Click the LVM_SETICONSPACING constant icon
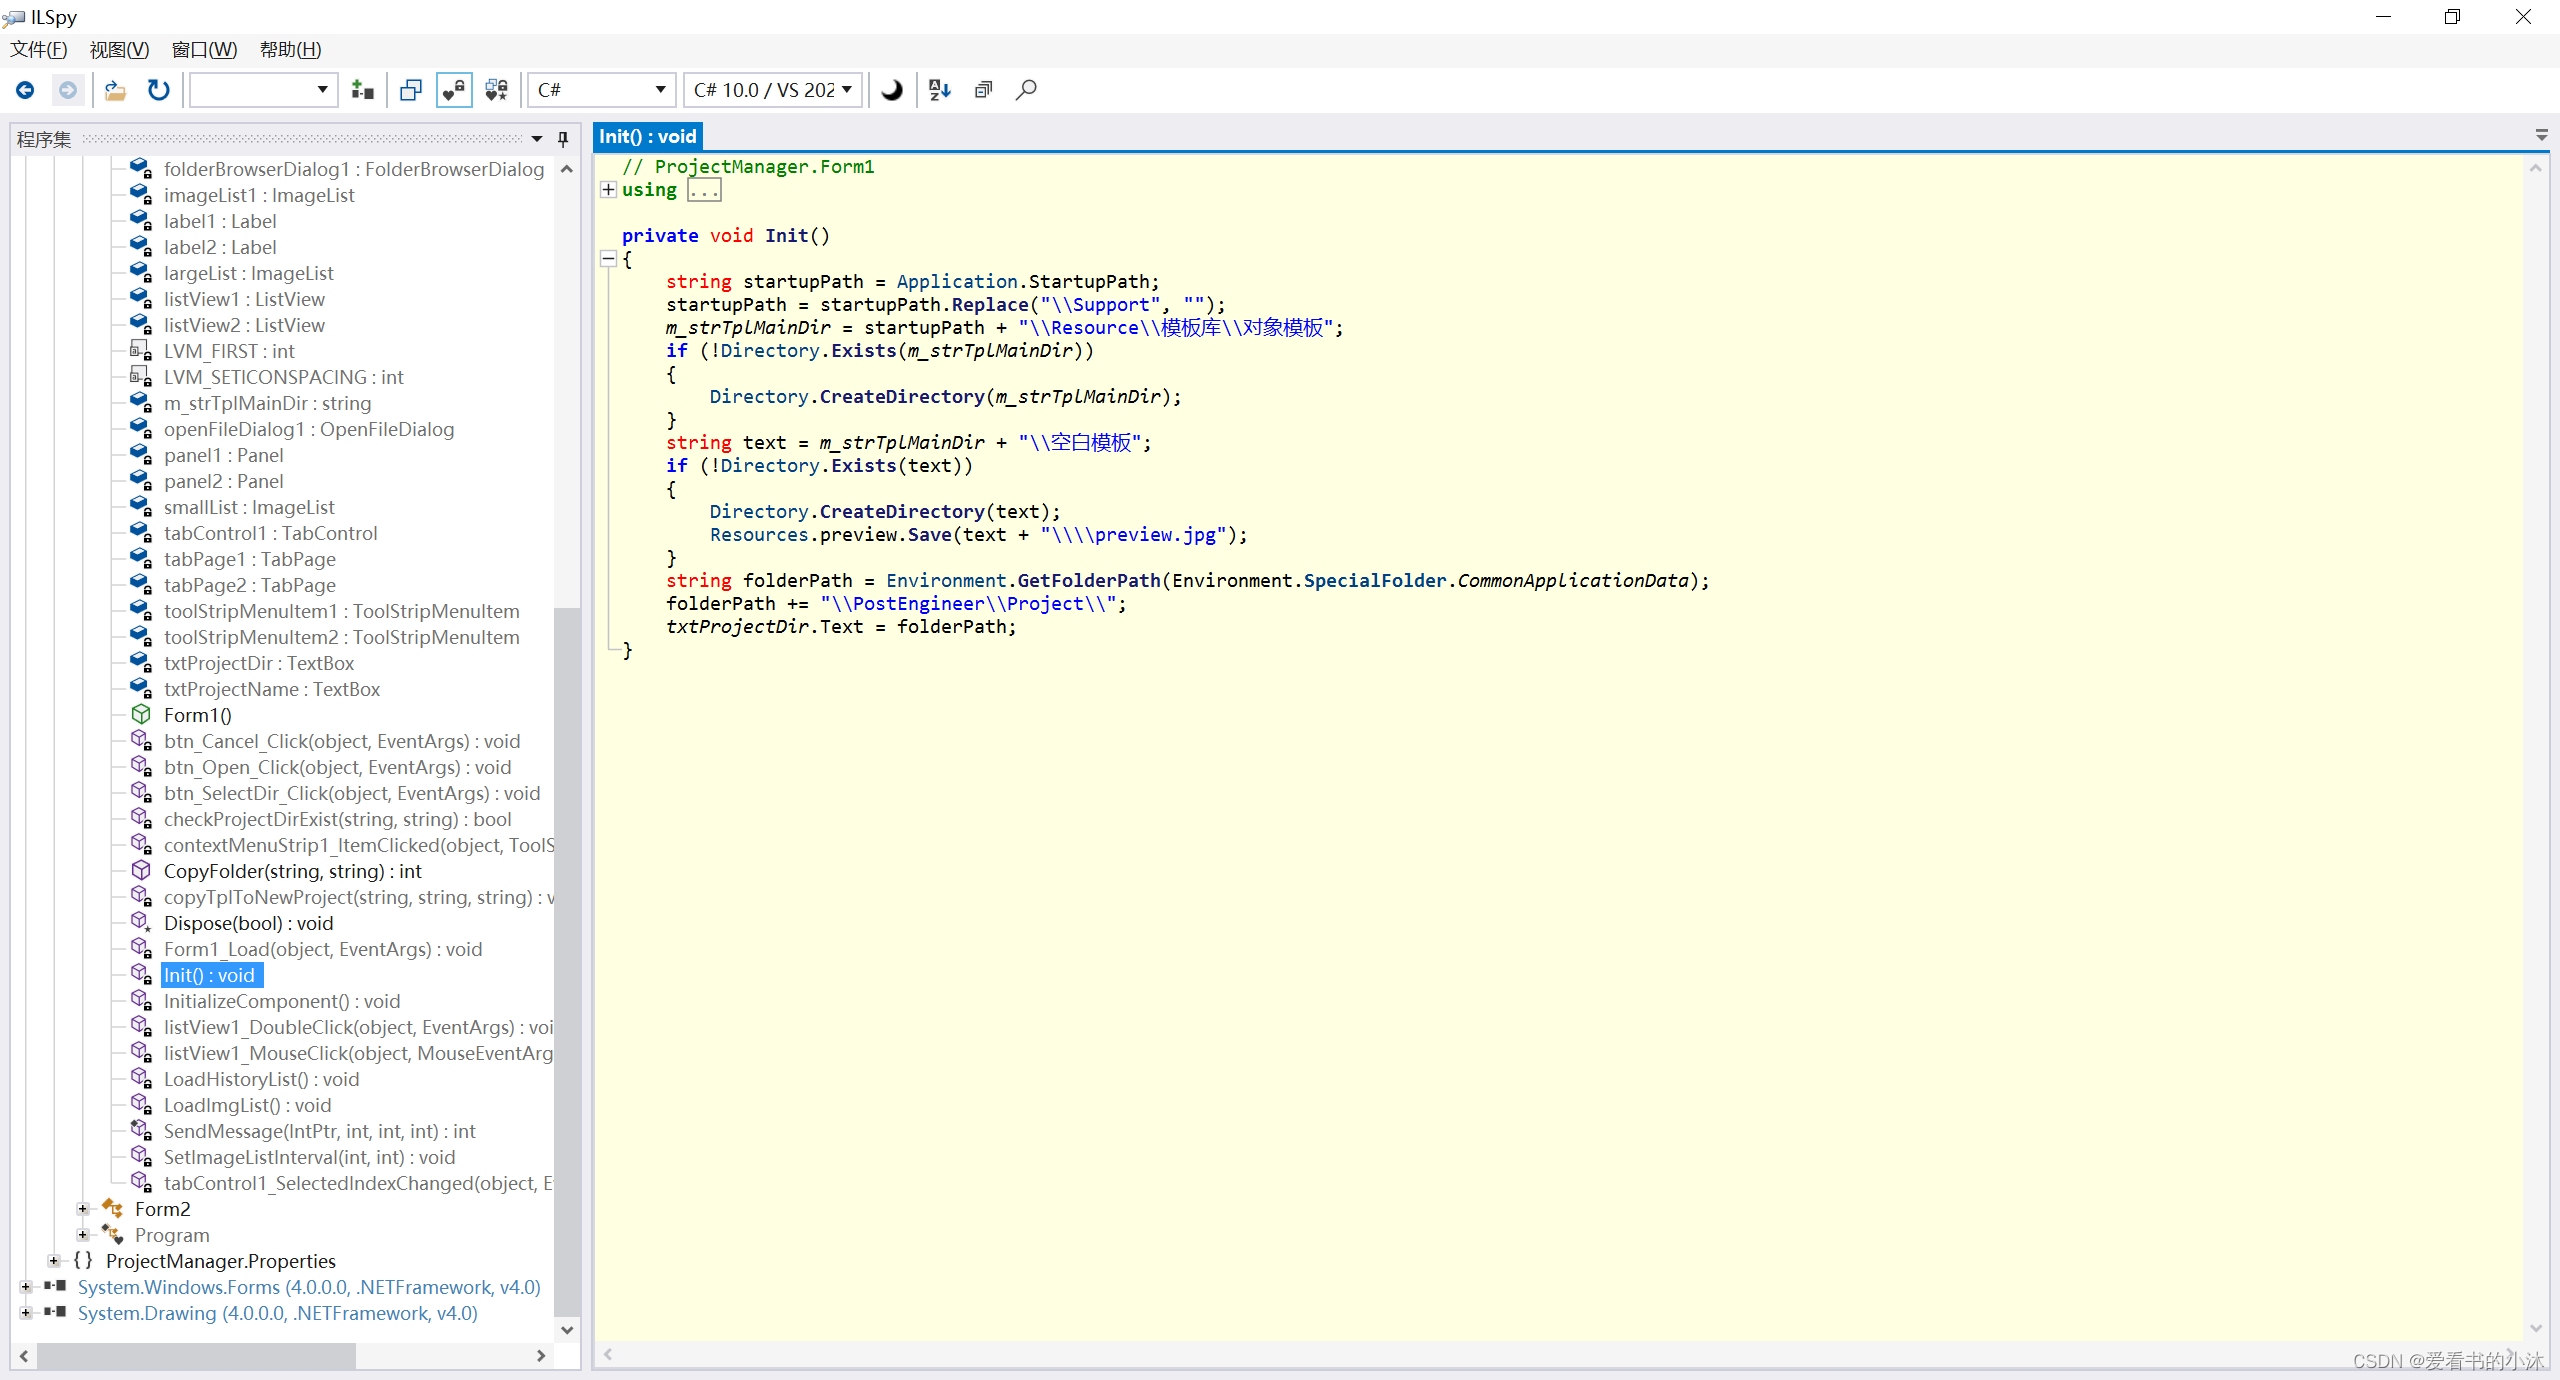Image resolution: width=2560 pixels, height=1380 pixels. pyautogui.click(x=141, y=376)
